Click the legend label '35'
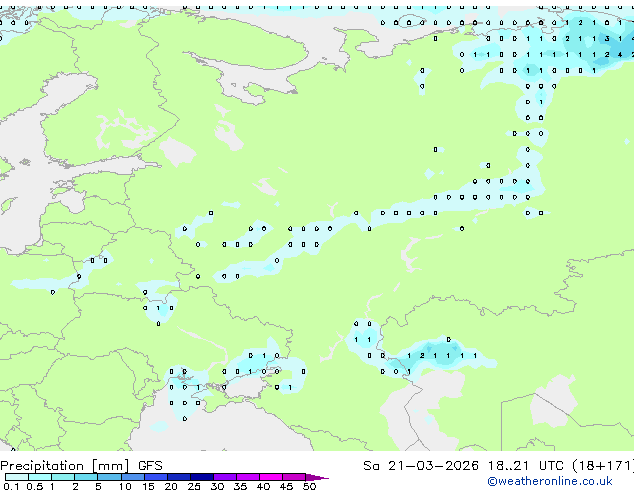The height and width of the screenshot is (490, 634). [240, 486]
